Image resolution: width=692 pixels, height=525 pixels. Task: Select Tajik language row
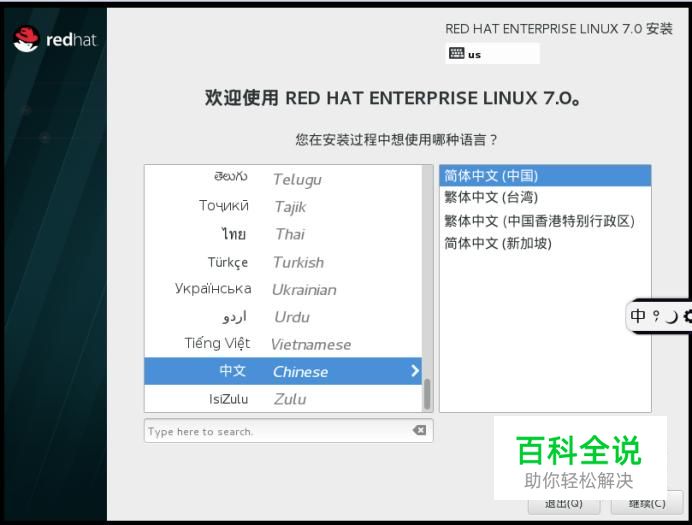click(283, 206)
